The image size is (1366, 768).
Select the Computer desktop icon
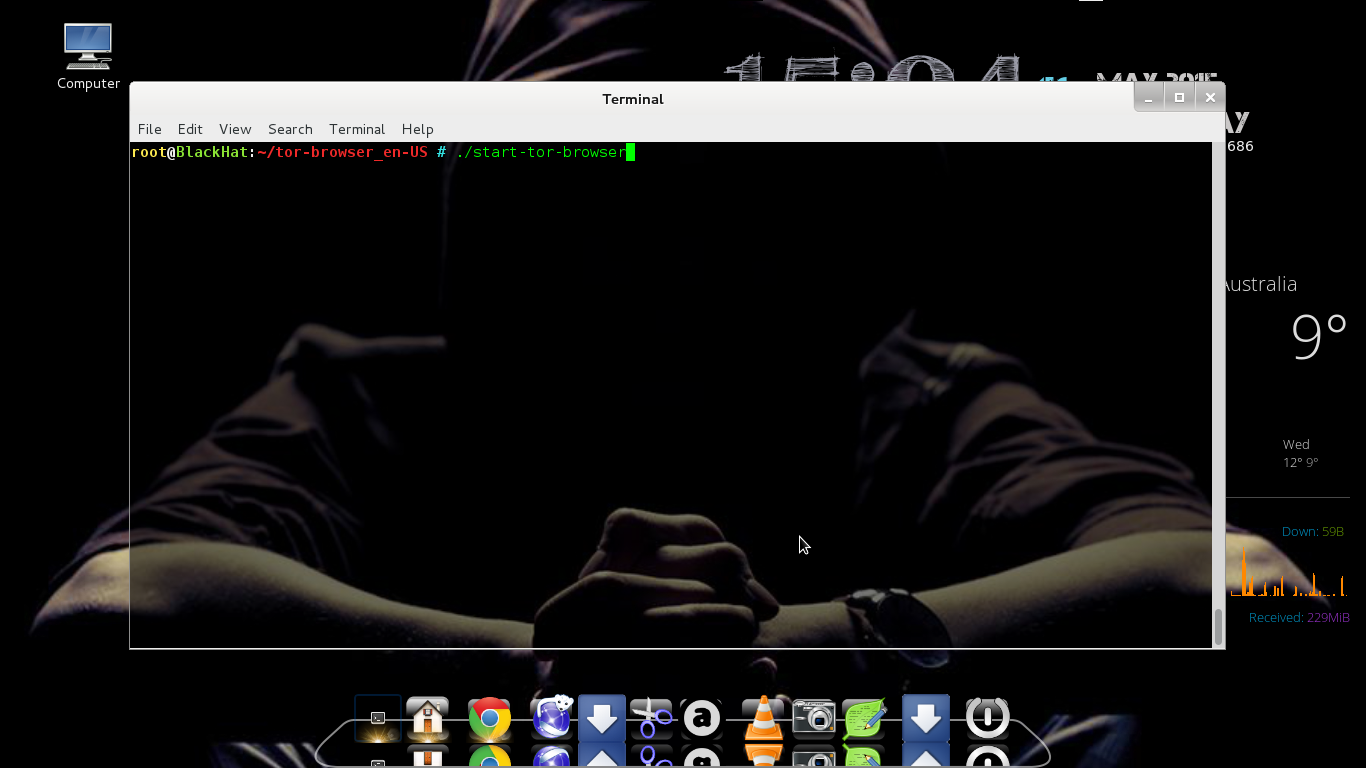(x=88, y=57)
